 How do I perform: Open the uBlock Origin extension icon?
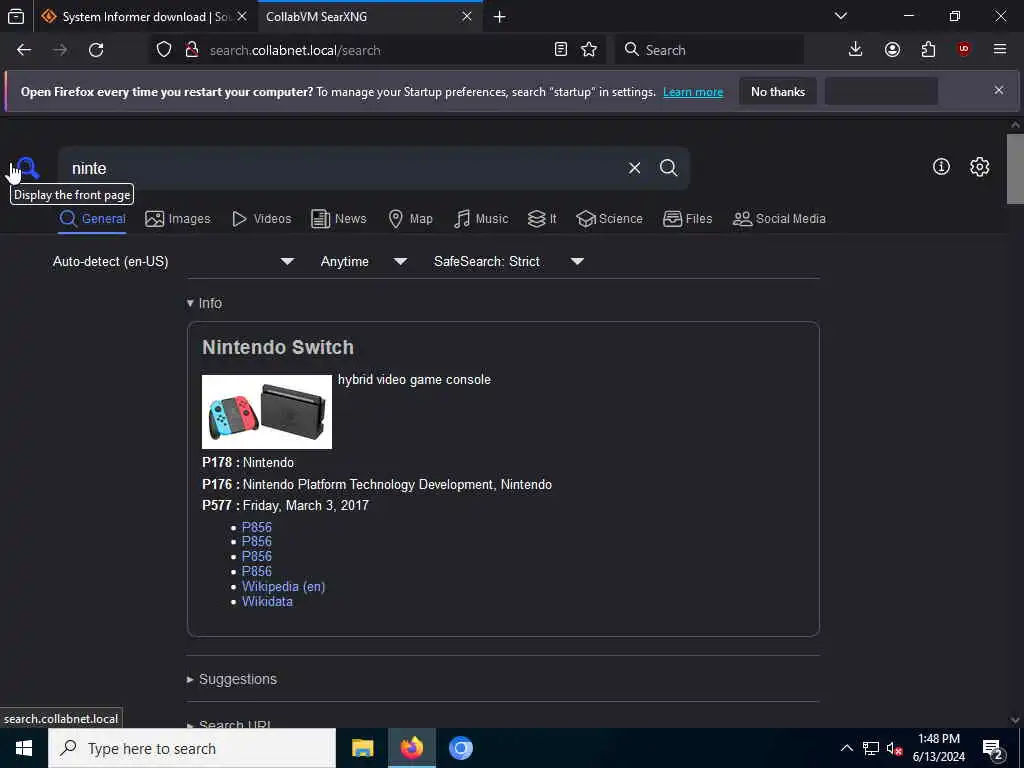pos(964,50)
